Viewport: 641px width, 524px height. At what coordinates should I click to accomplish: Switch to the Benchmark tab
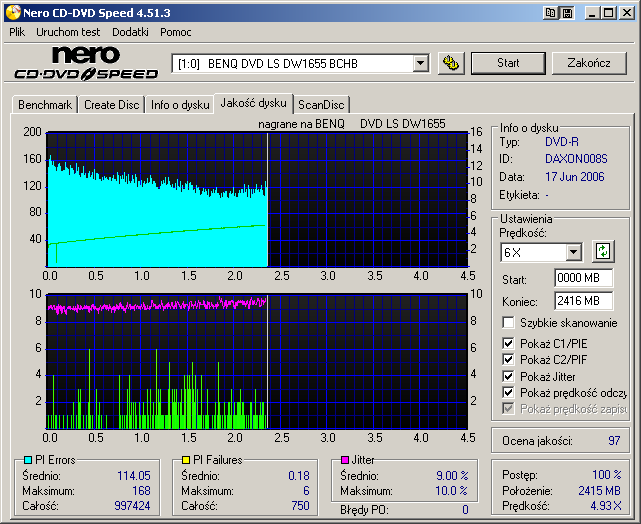click(x=45, y=105)
